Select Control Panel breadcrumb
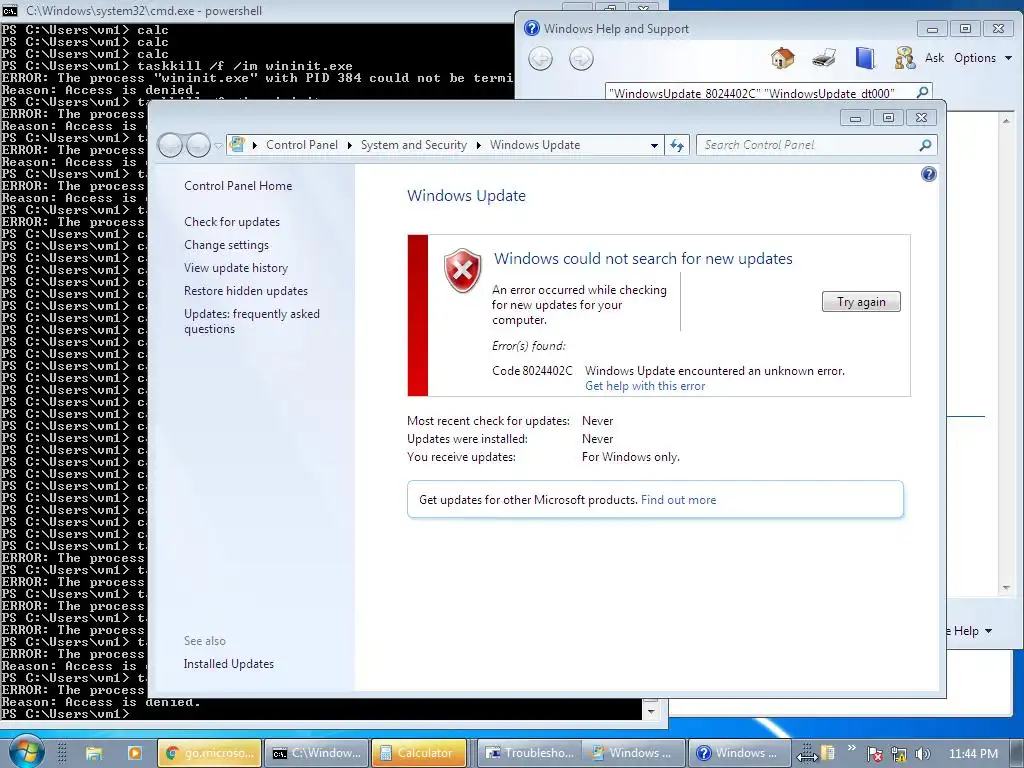The height and width of the screenshot is (768, 1024). (x=302, y=145)
